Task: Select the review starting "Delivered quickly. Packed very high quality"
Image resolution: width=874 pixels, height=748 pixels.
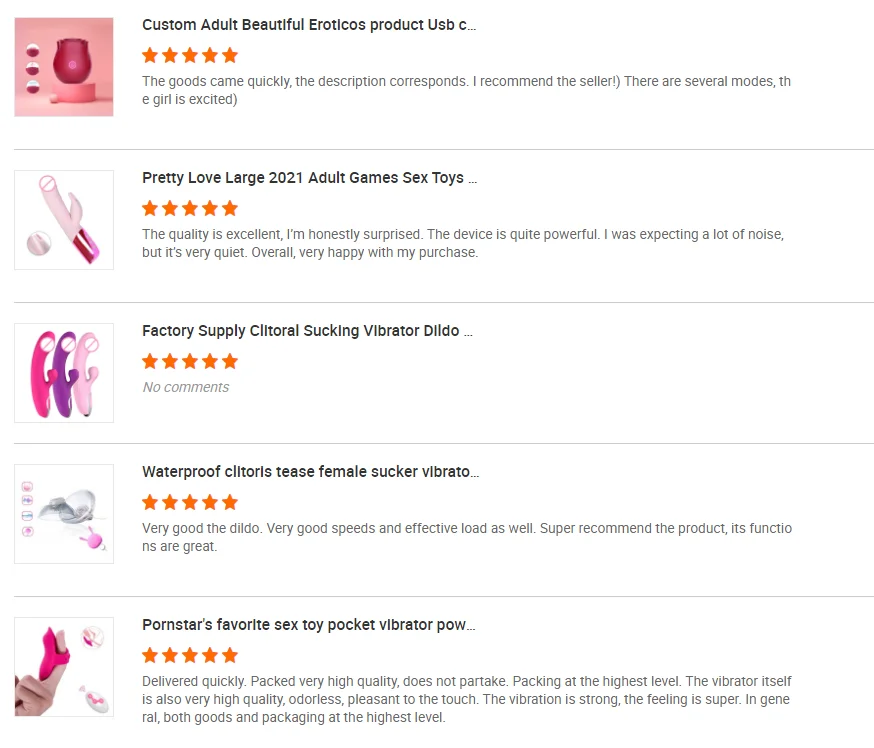Action: (466, 699)
